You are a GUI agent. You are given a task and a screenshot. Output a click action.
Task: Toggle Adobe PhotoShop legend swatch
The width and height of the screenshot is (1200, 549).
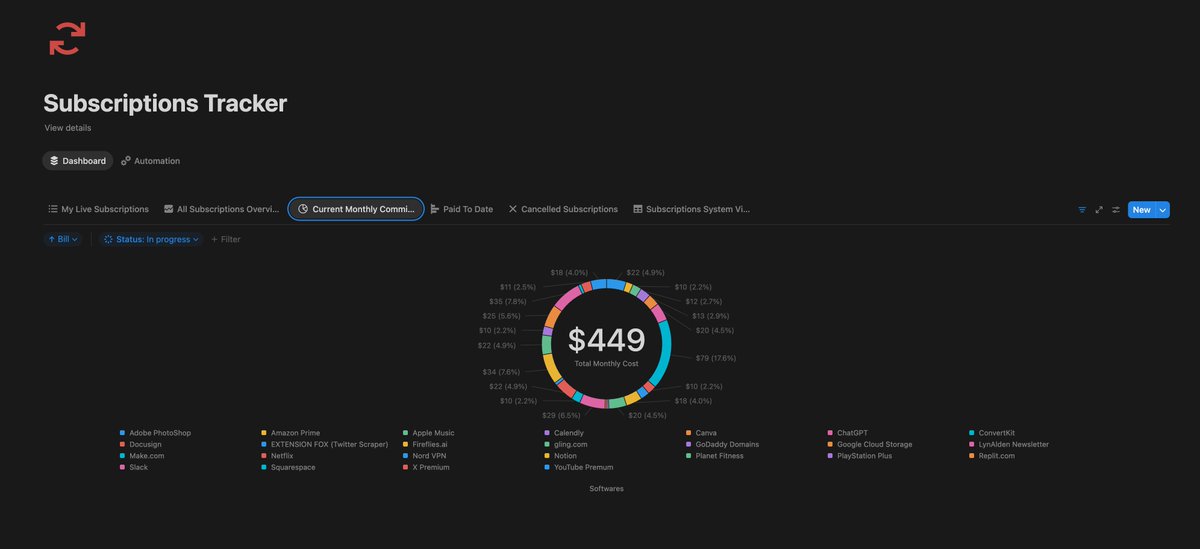(122, 433)
